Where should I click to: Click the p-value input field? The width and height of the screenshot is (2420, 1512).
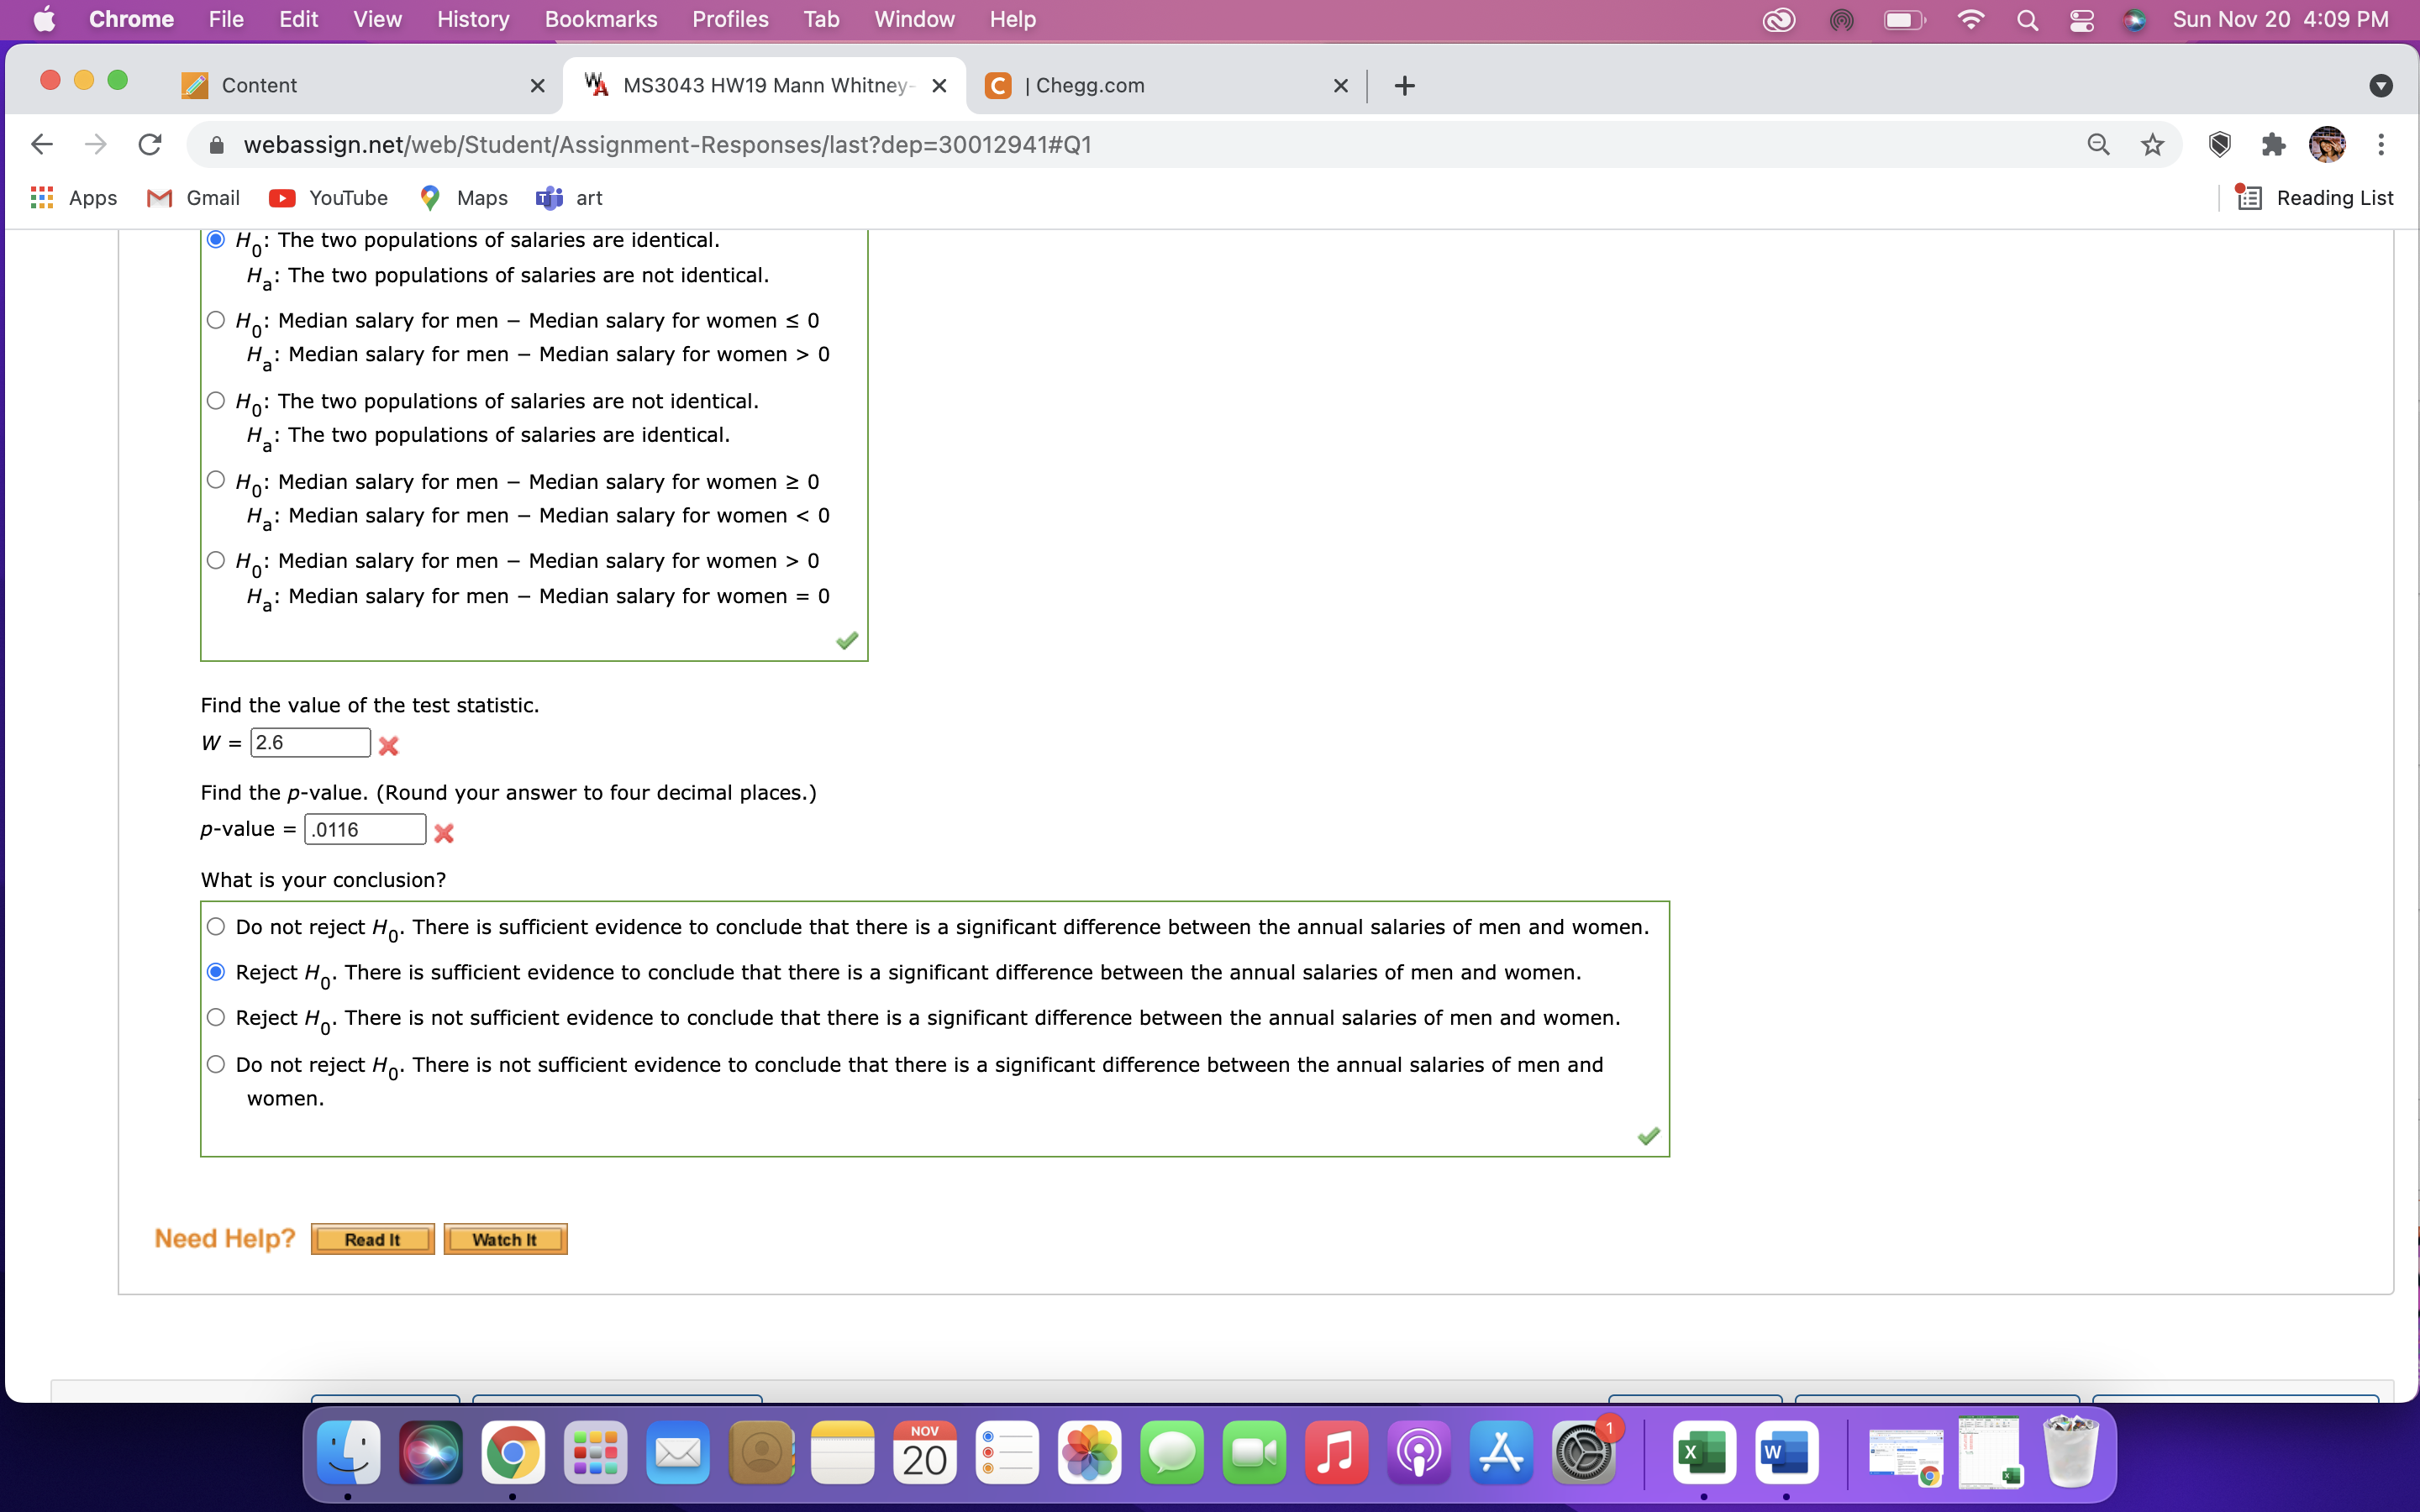pos(365,830)
